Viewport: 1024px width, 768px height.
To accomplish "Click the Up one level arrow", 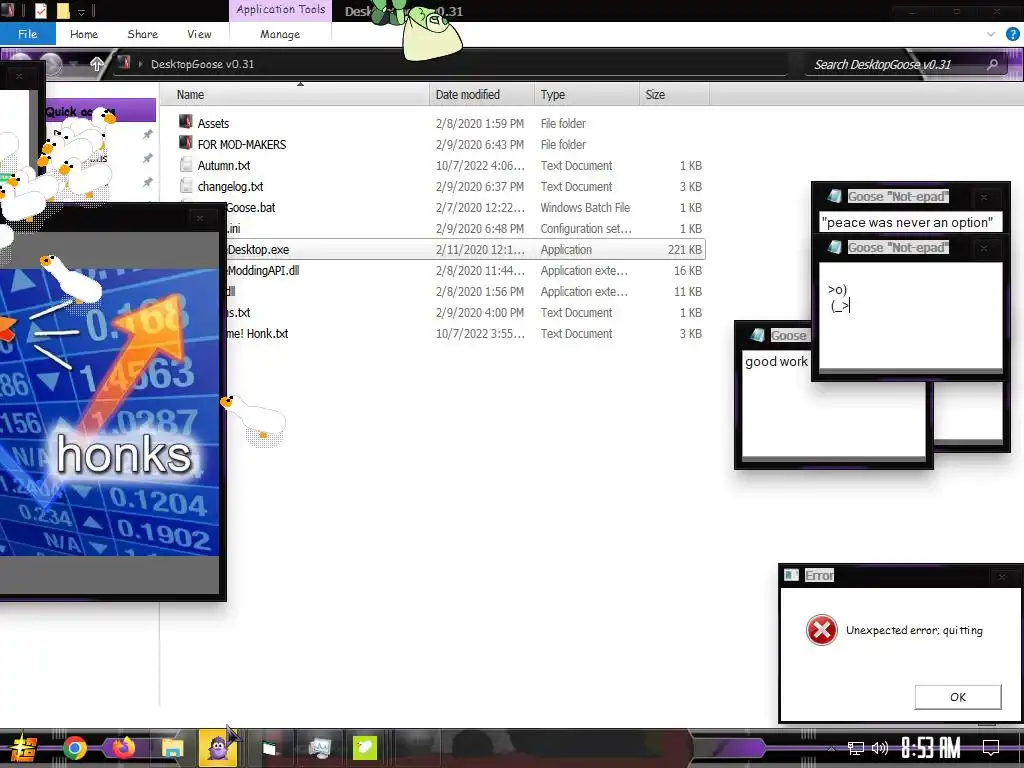I will click(97, 63).
